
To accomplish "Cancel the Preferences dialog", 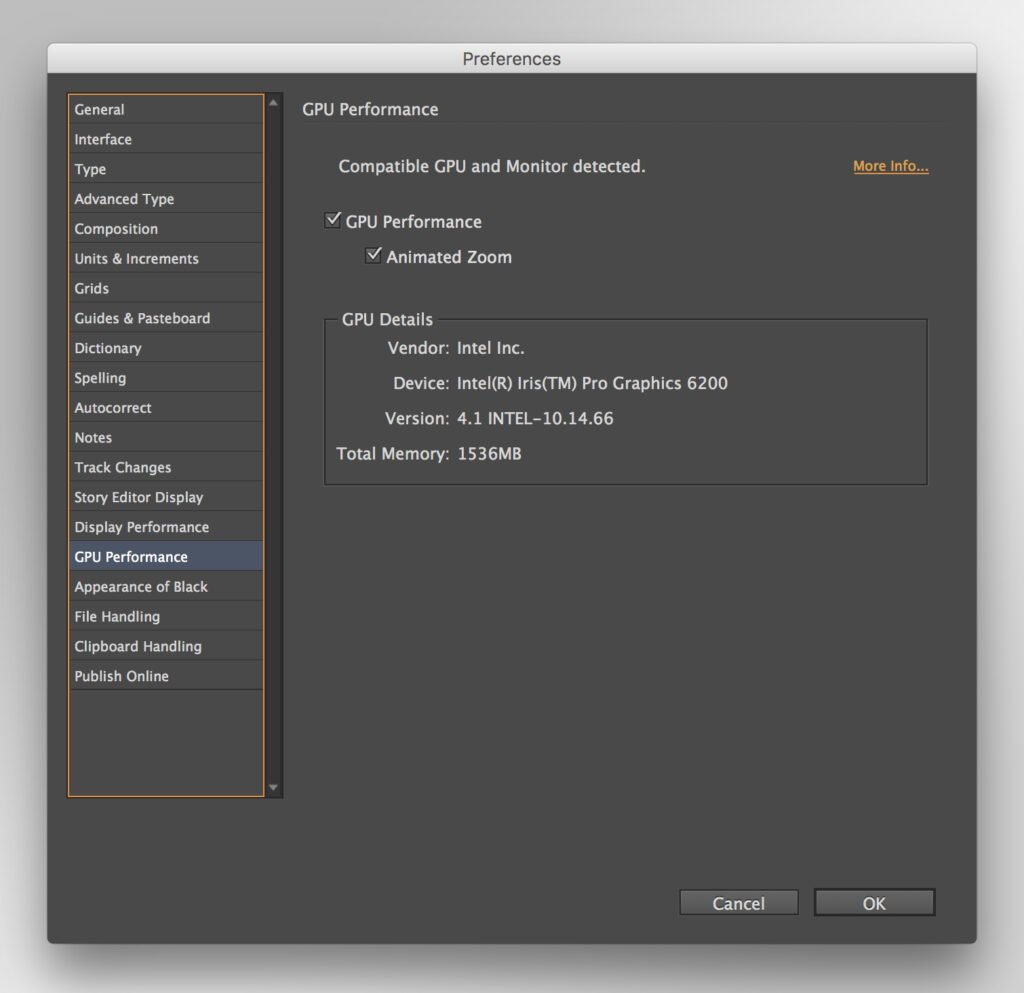I will [x=738, y=902].
